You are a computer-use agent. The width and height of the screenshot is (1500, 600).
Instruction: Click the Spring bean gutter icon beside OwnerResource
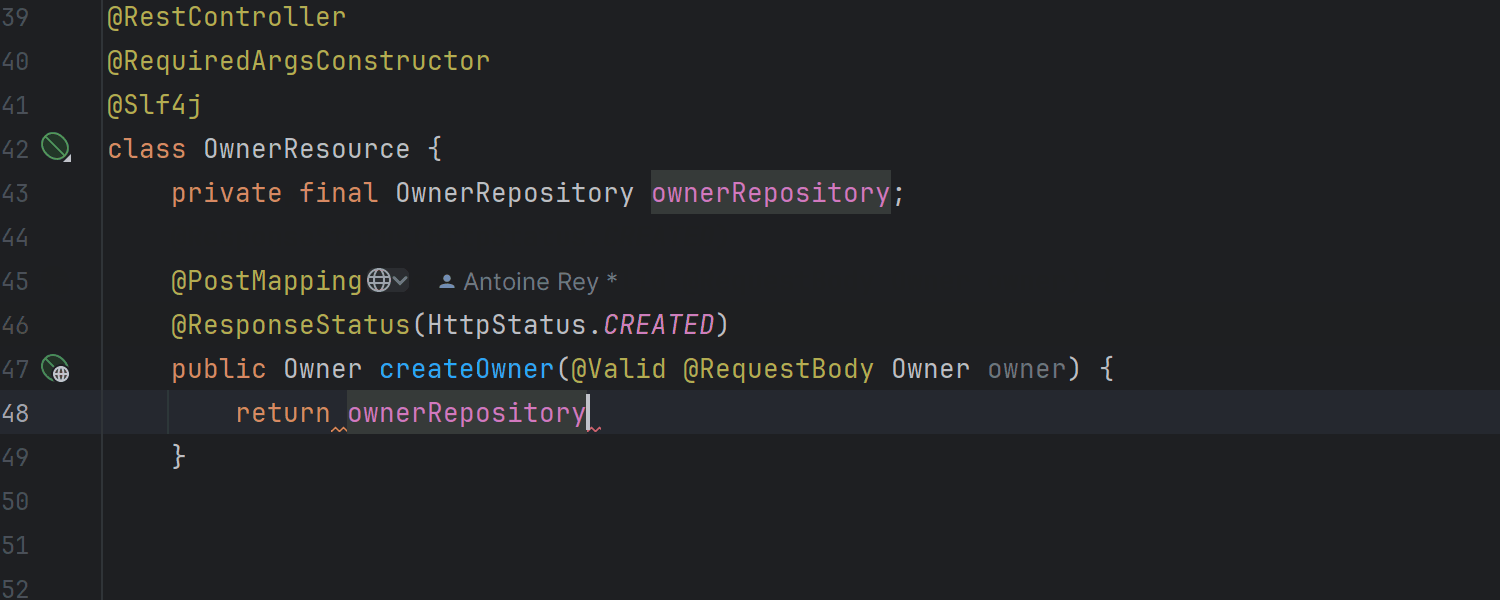pyautogui.click(x=55, y=149)
